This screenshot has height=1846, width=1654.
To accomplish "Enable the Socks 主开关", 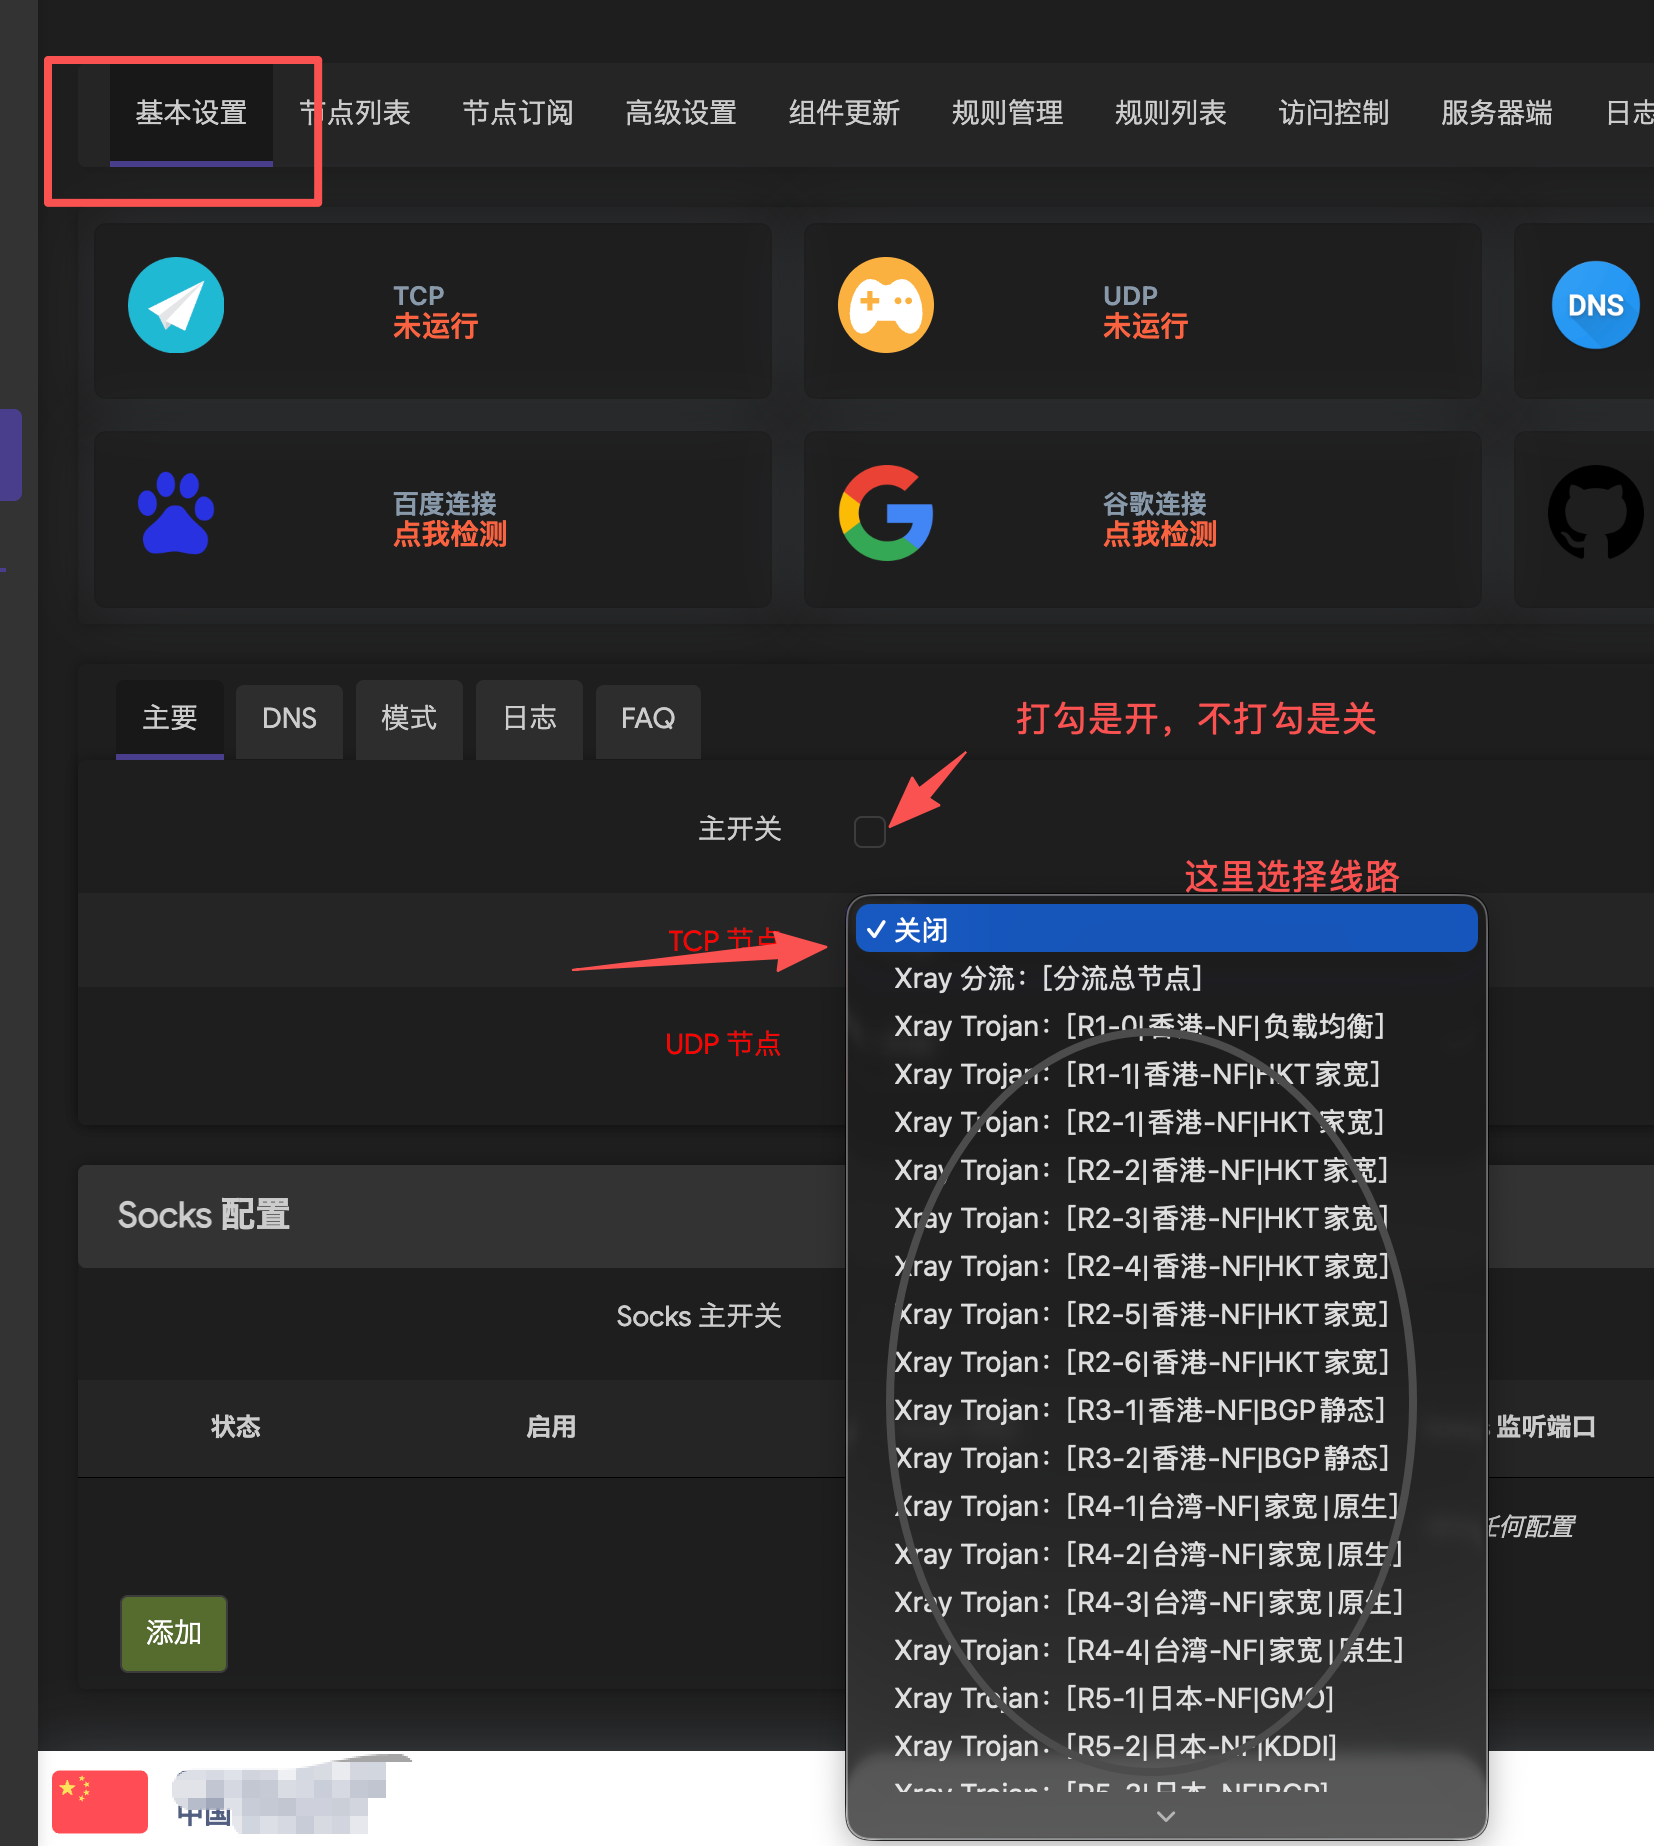I will [869, 1316].
